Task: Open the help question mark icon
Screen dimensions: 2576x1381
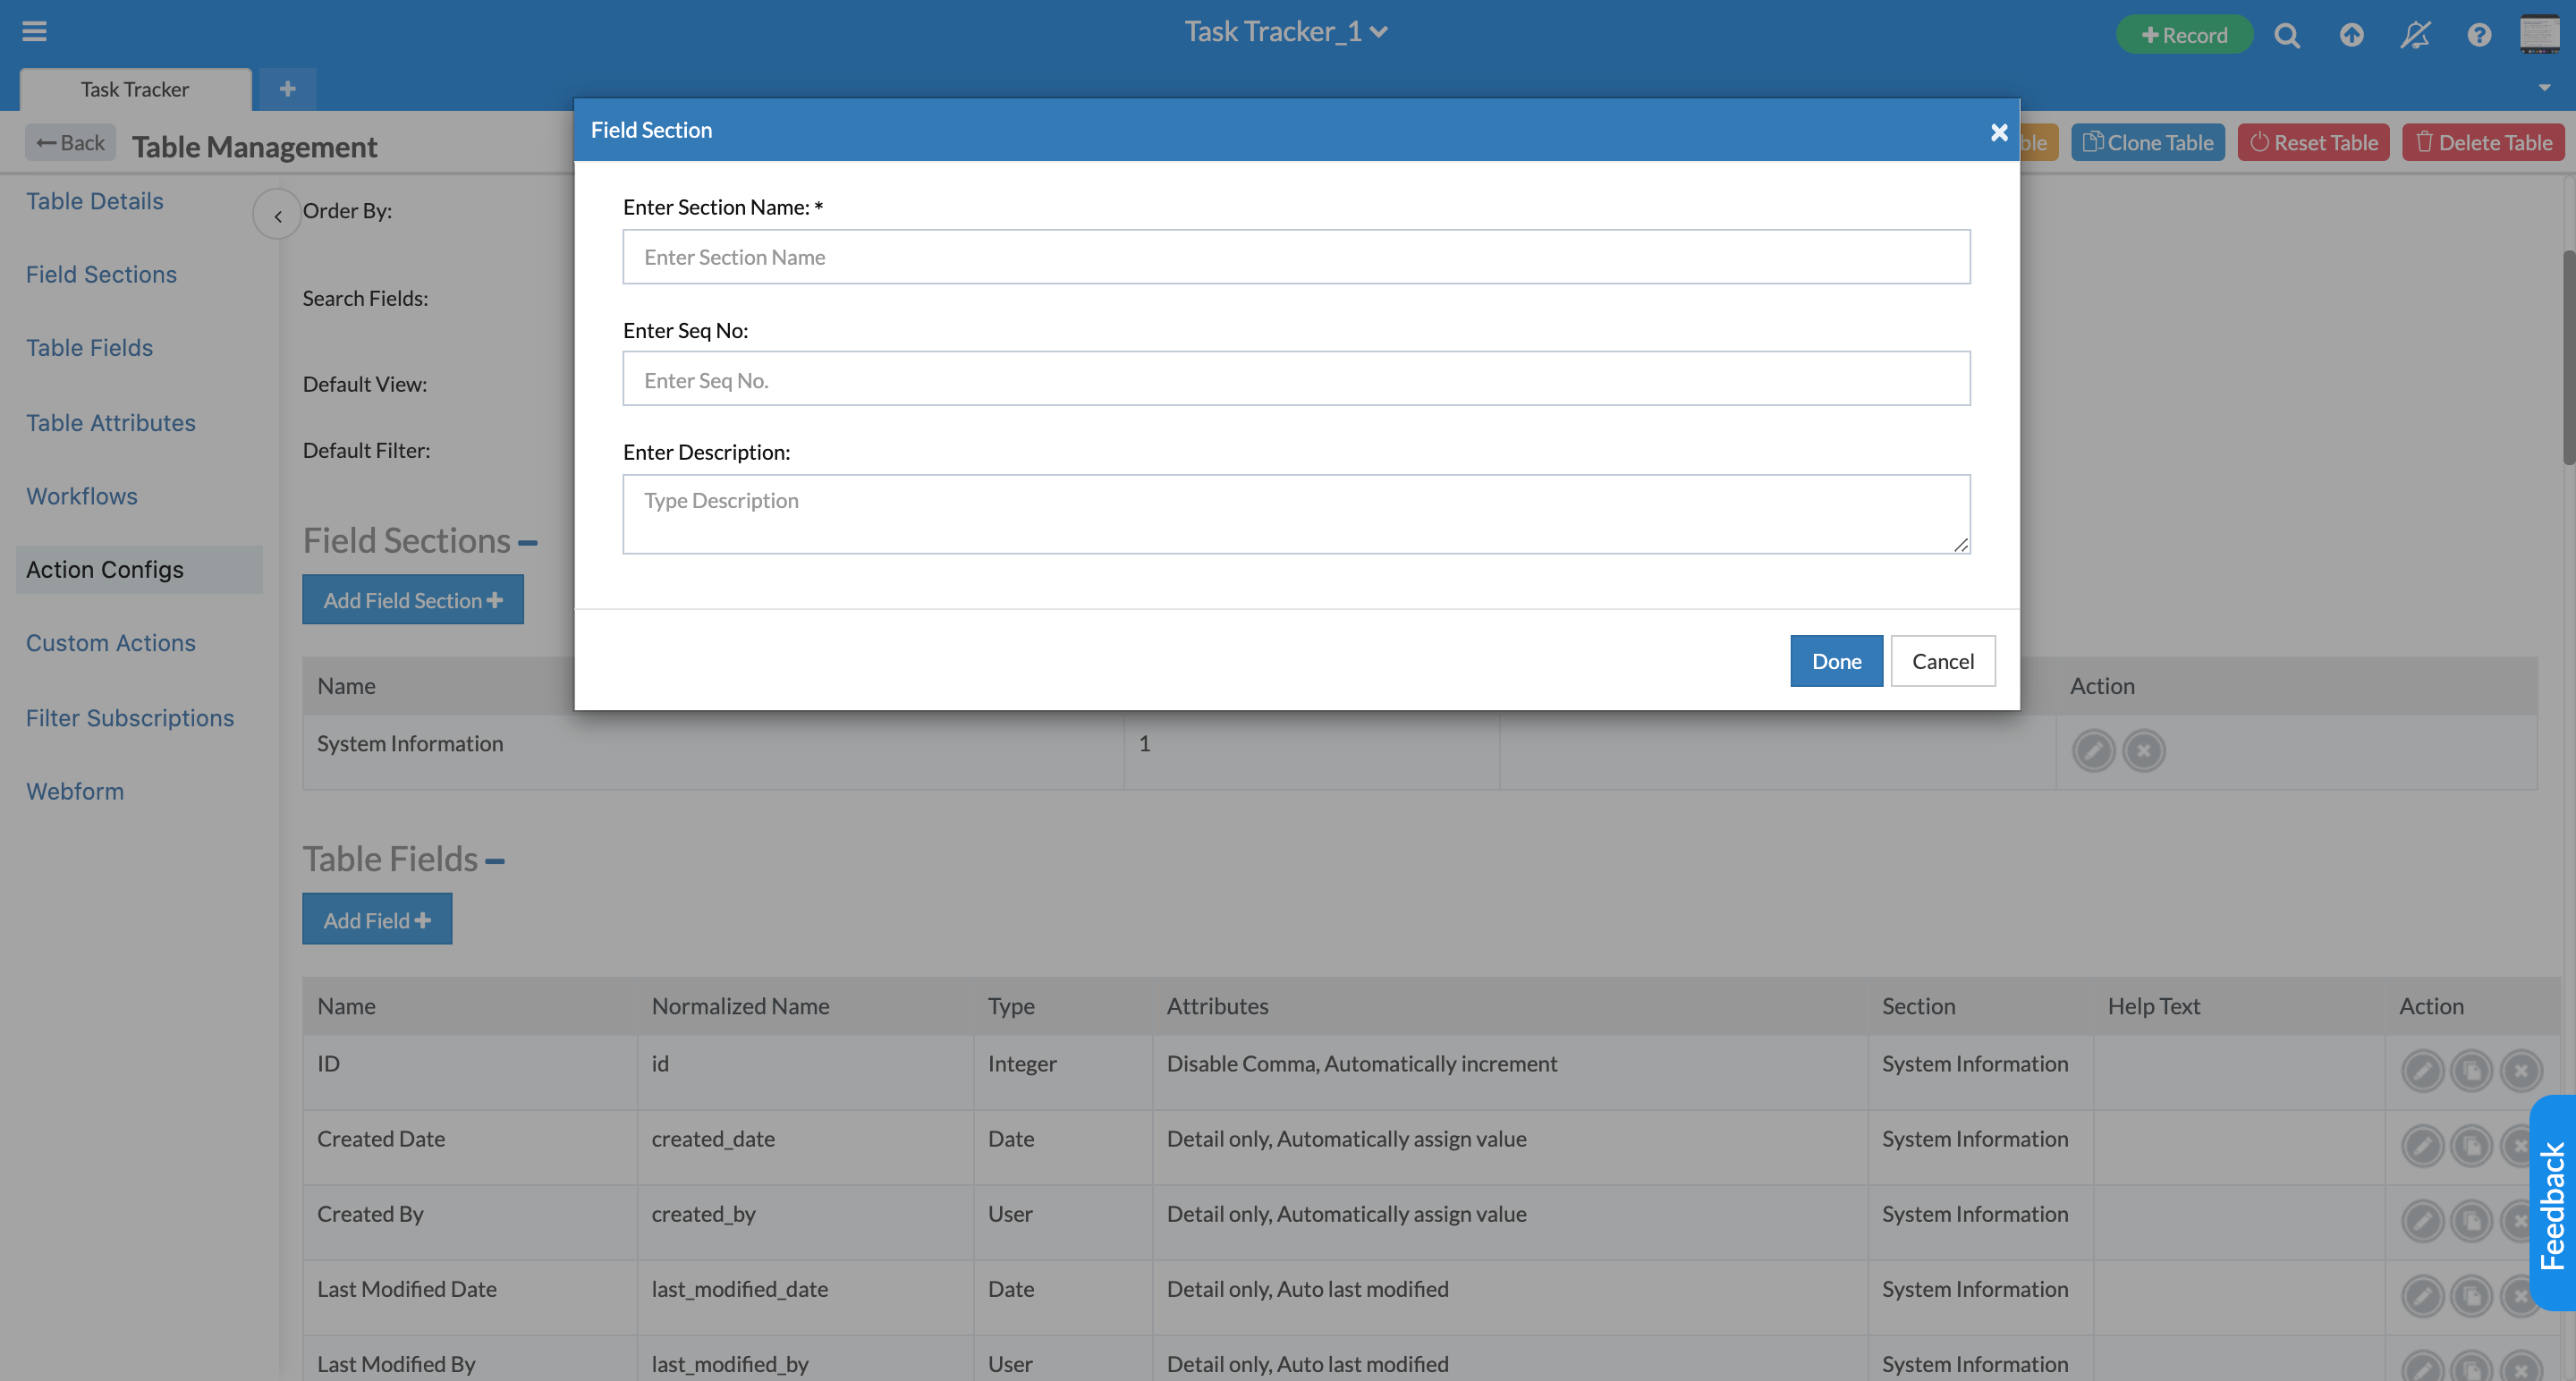Action: click(x=2479, y=35)
